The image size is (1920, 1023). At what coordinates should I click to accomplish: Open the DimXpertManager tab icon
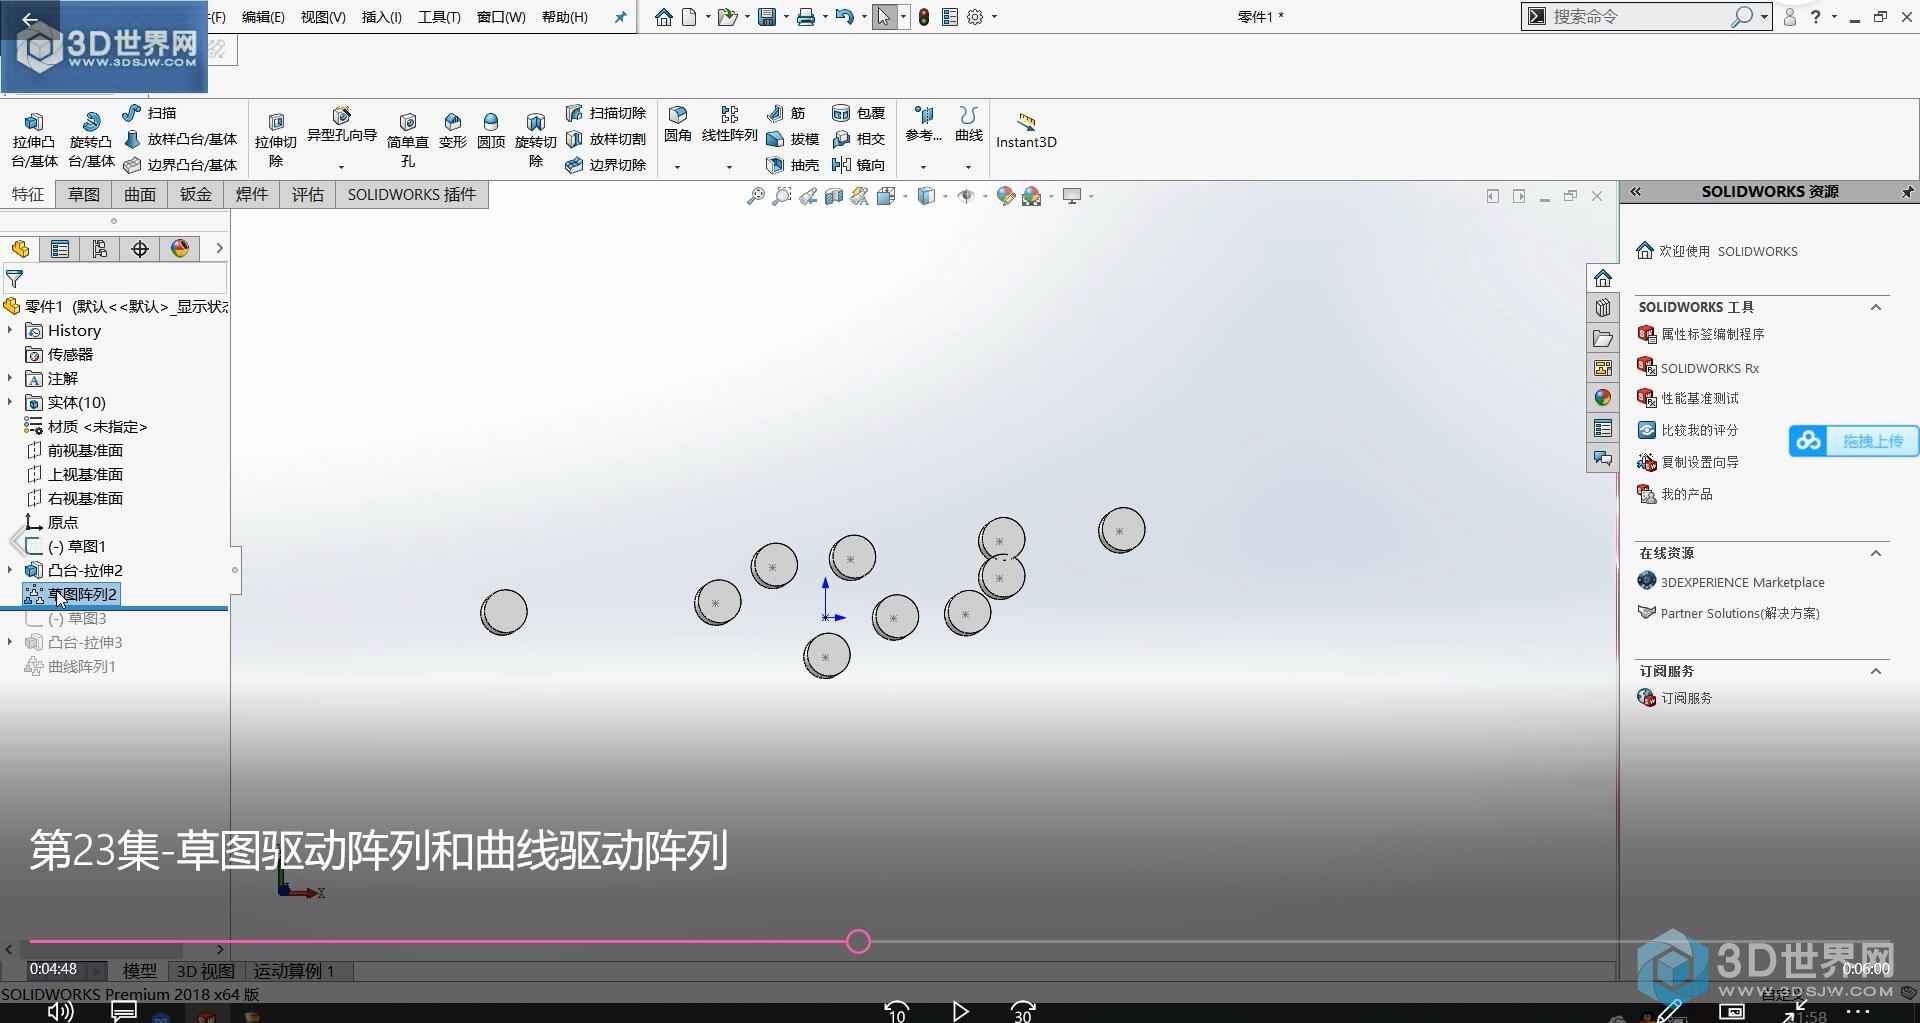(140, 249)
